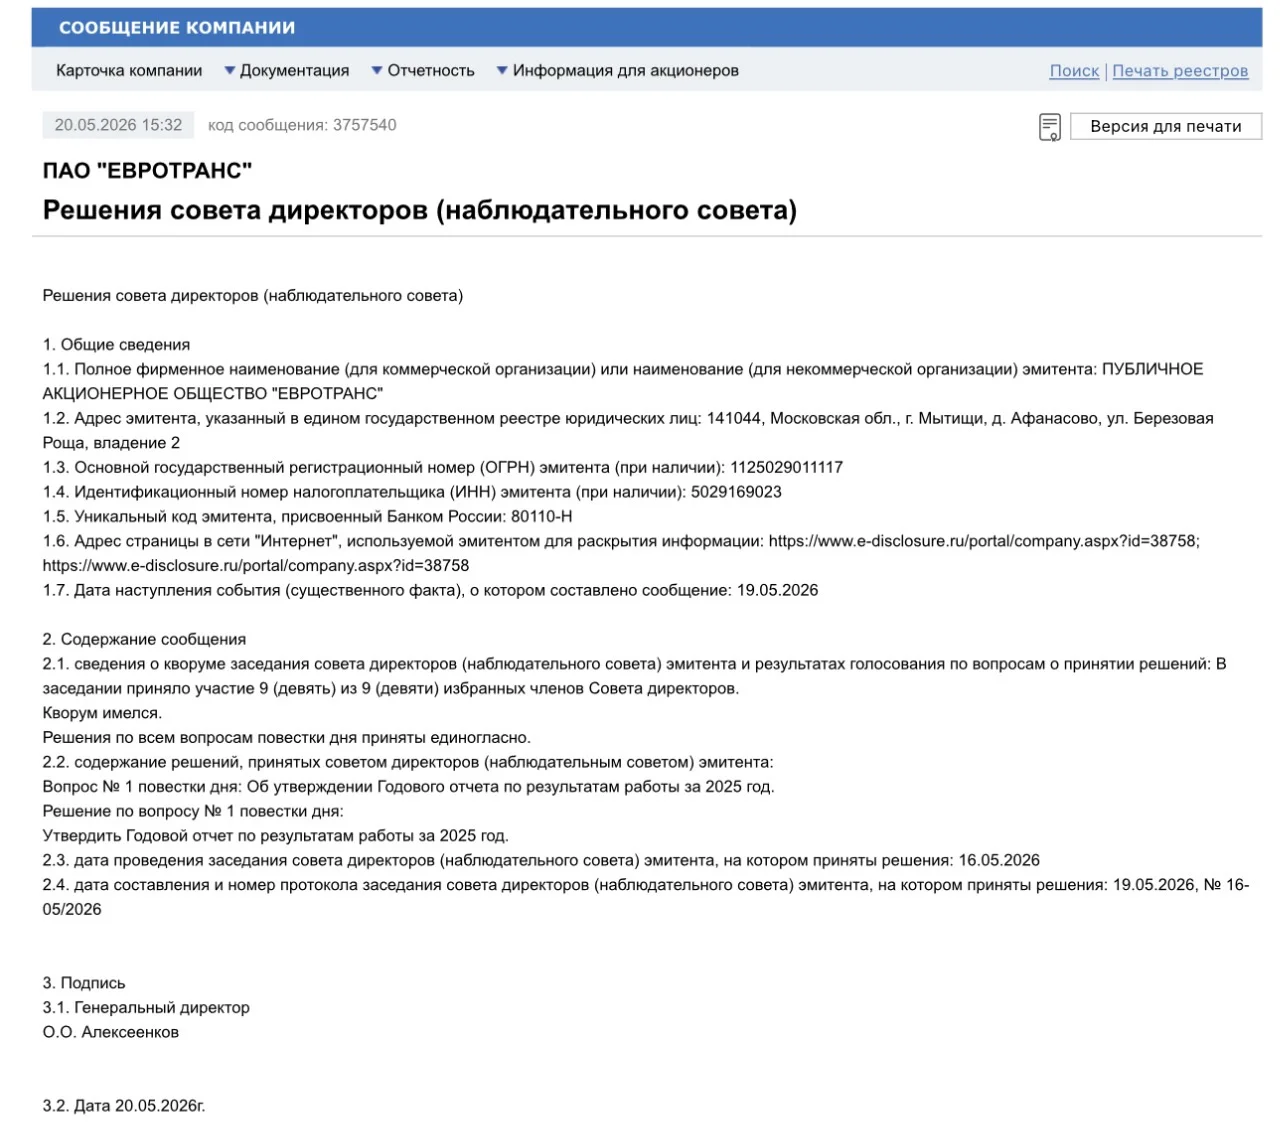Click the text код сообщения: 3757540
Screen dimensions: 1284x1135
pos(302,125)
